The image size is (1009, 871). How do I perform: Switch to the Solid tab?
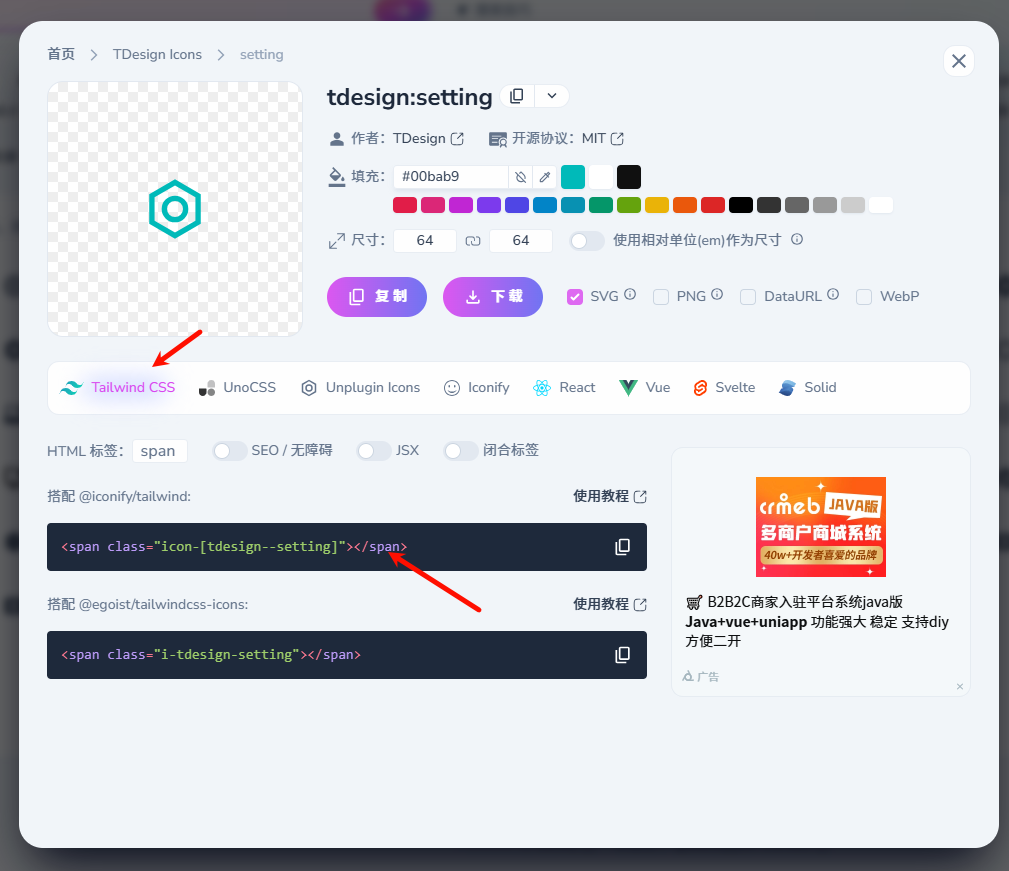click(808, 387)
